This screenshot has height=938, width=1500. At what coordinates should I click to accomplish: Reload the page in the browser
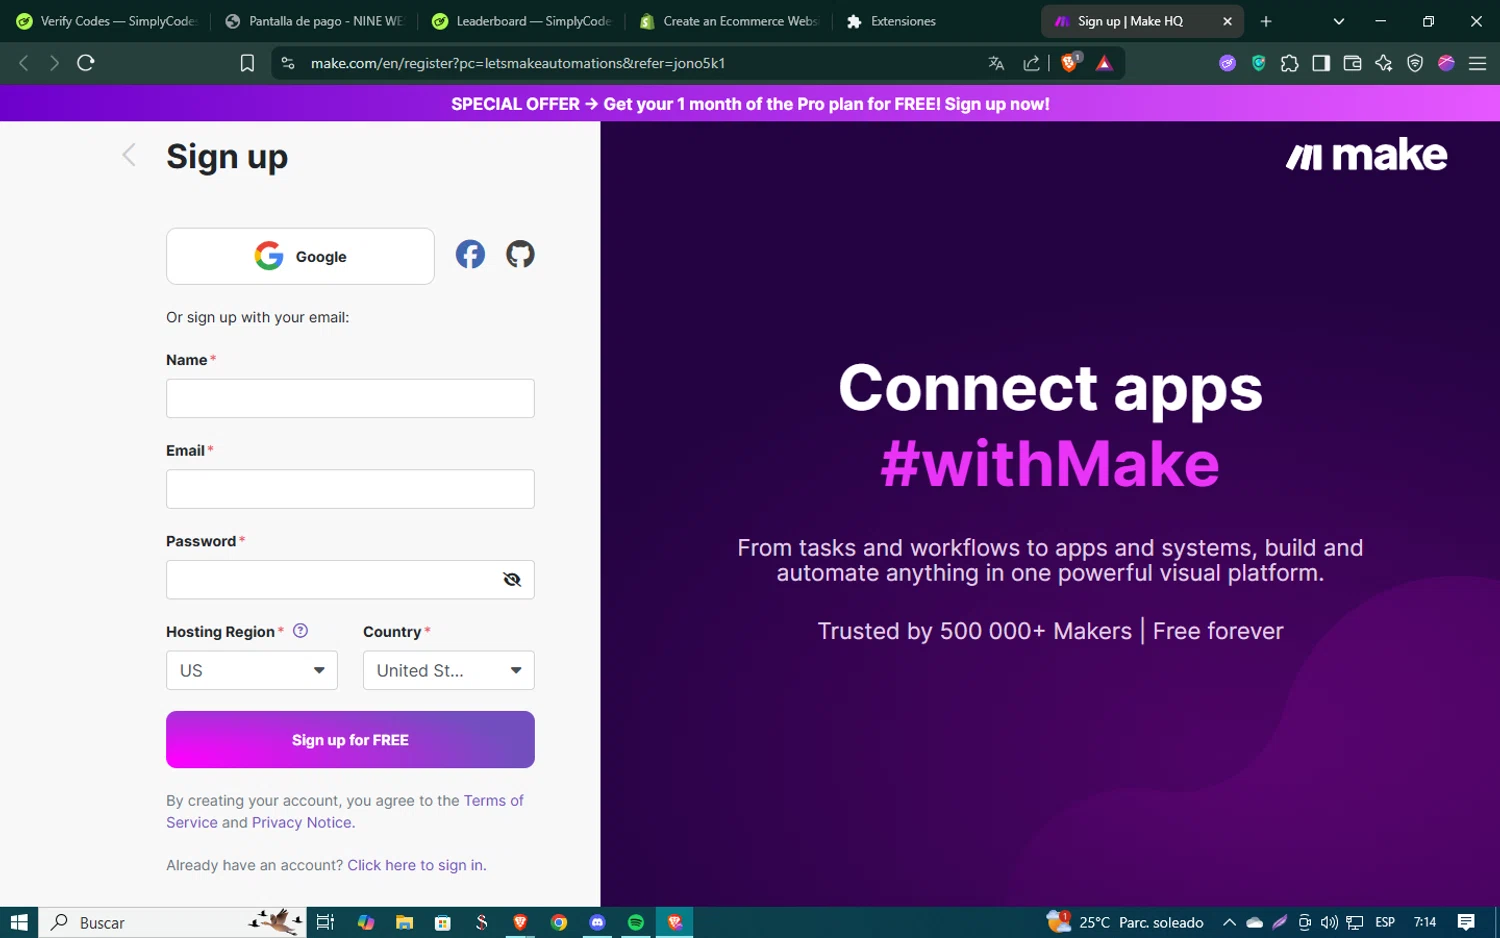pyautogui.click(x=86, y=63)
